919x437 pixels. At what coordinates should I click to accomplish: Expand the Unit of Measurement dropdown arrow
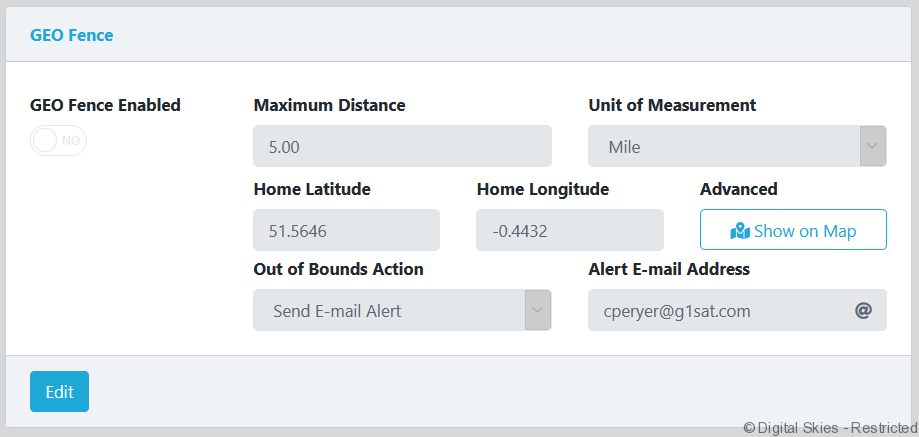873,147
